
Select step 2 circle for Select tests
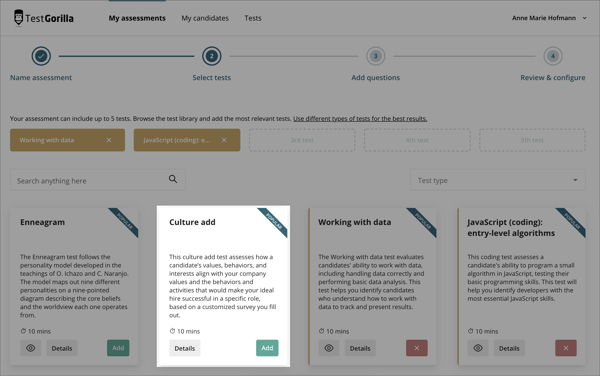click(212, 56)
